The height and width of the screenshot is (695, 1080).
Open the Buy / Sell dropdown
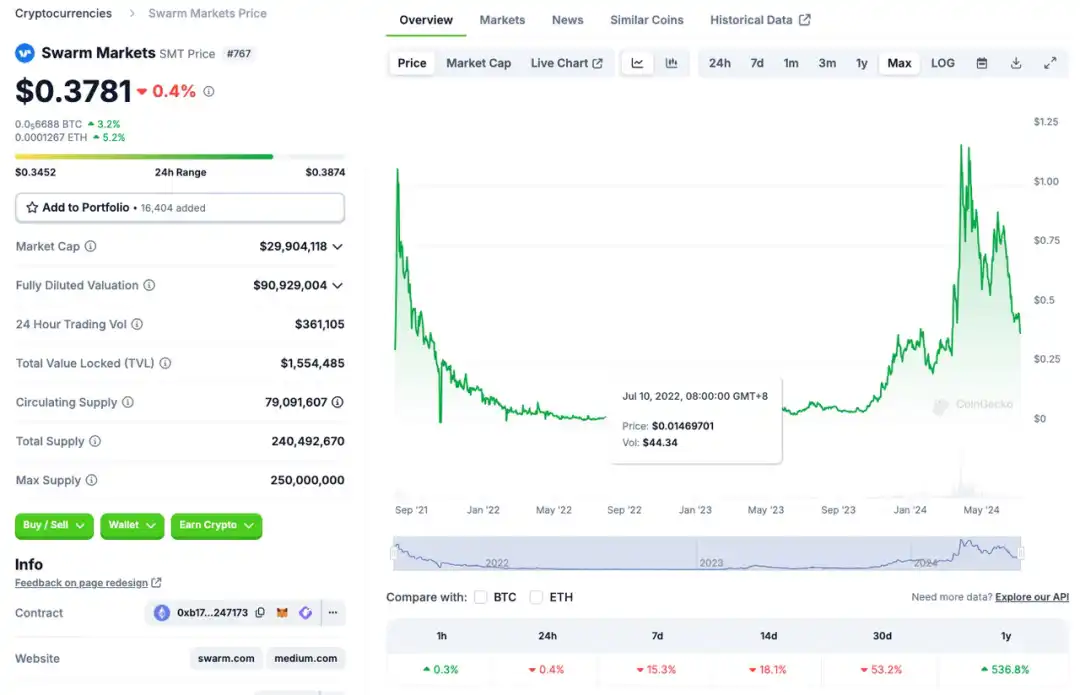[x=54, y=525]
